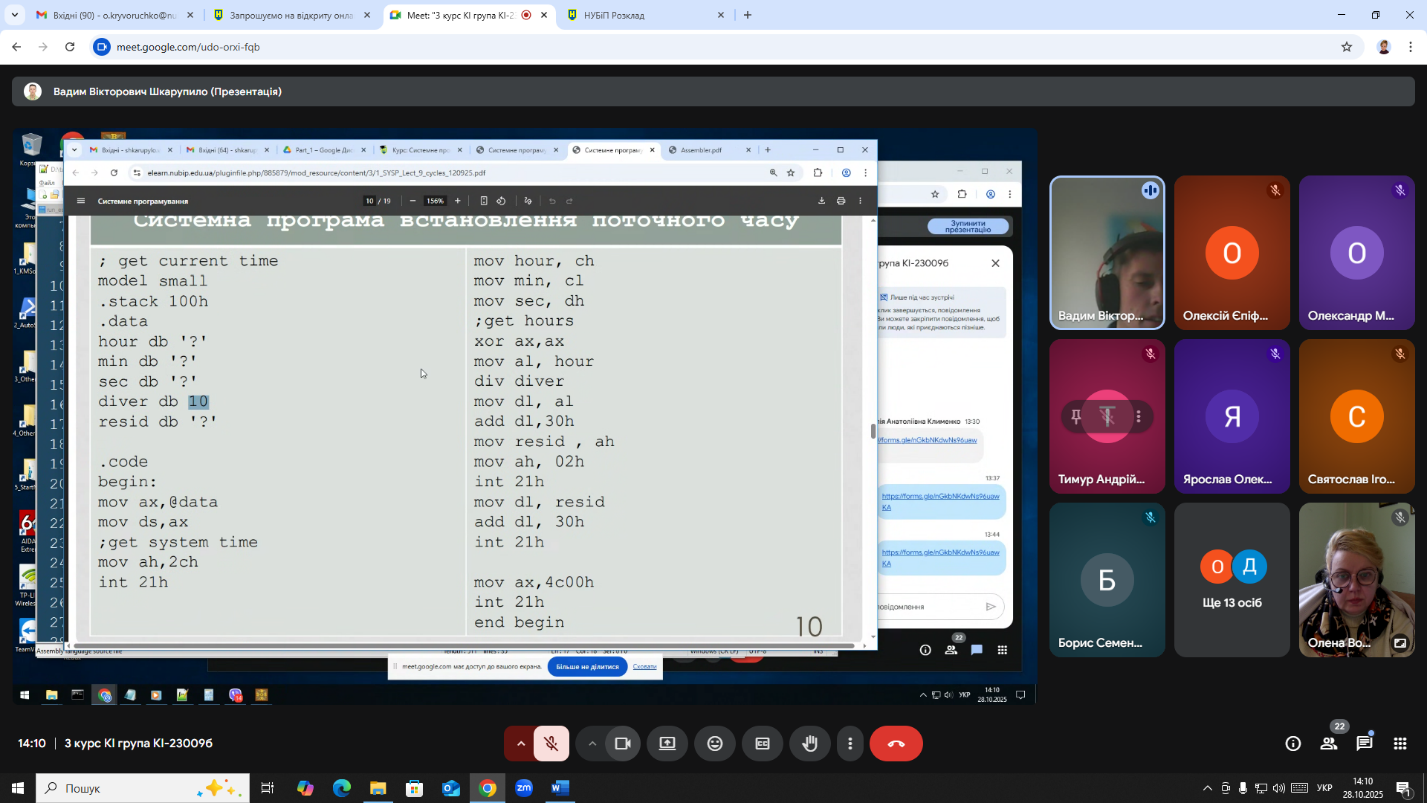Image resolution: width=1427 pixels, height=803 pixels.
Task: Click the present screen button
Action: point(667,743)
